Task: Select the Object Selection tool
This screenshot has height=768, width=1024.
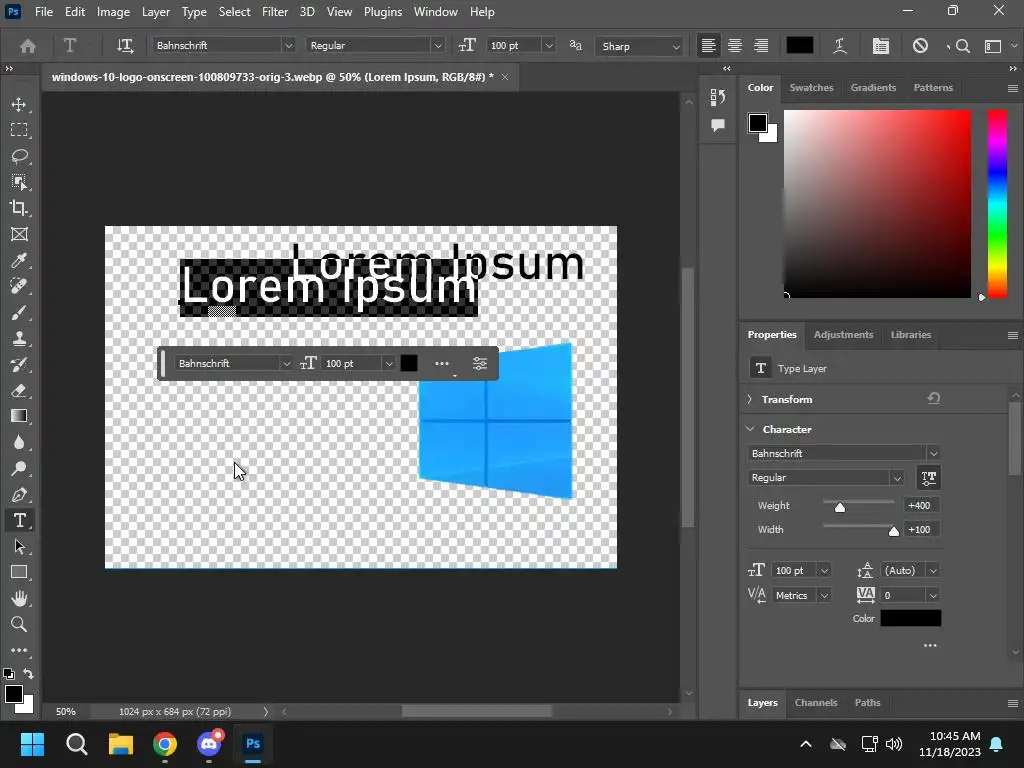Action: [19, 182]
